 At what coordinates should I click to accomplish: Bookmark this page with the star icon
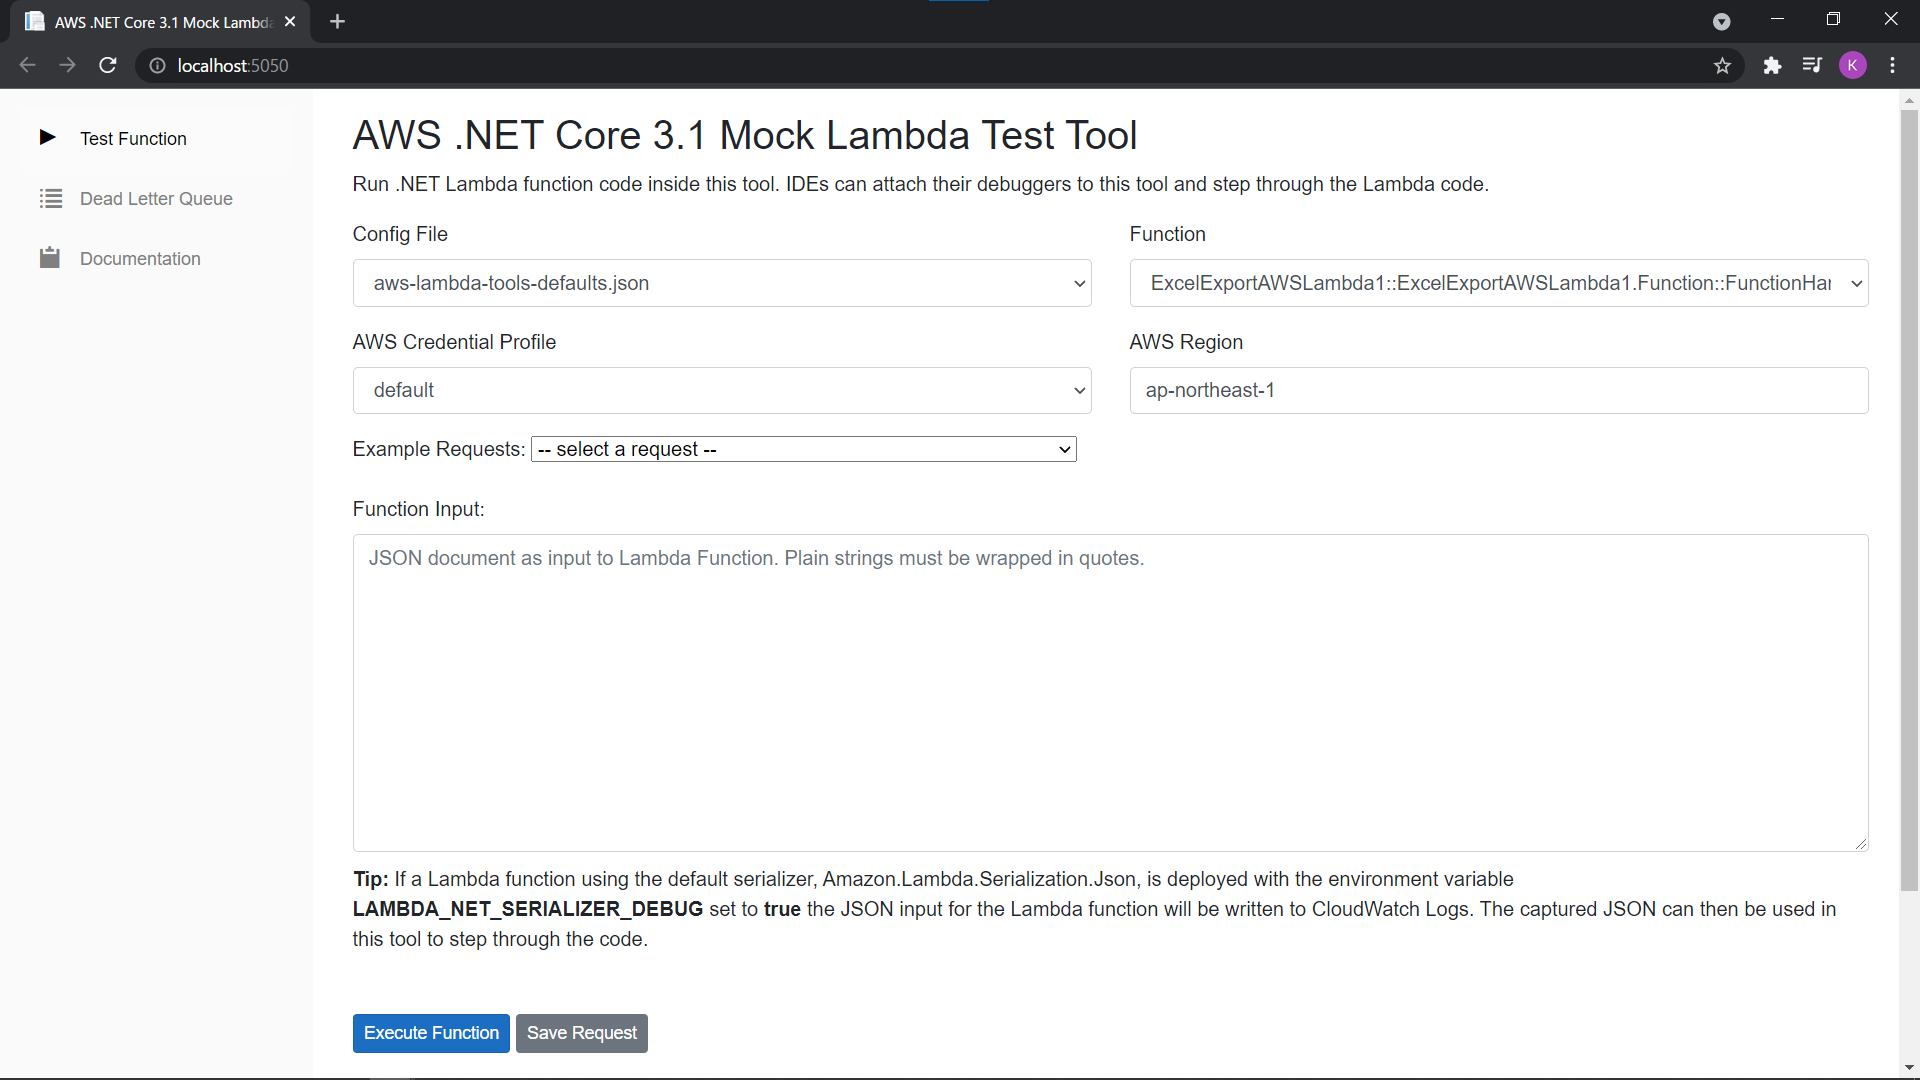click(1722, 65)
